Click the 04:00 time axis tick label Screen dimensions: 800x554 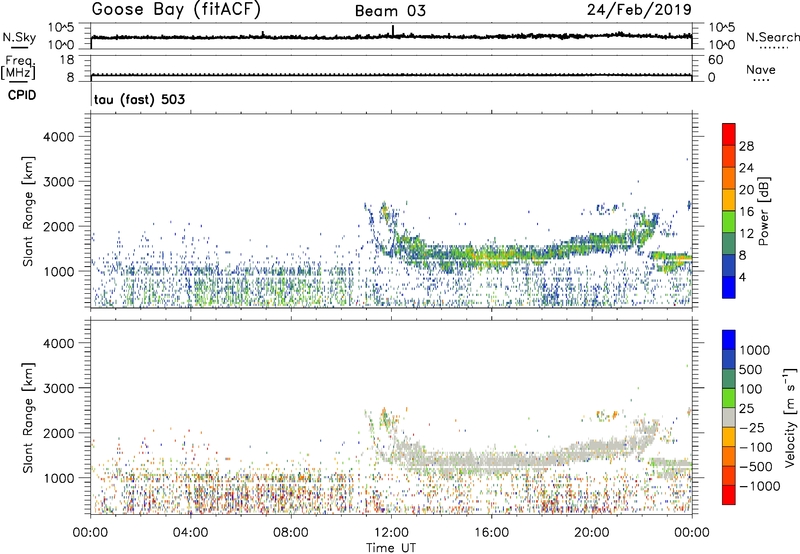pos(190,533)
